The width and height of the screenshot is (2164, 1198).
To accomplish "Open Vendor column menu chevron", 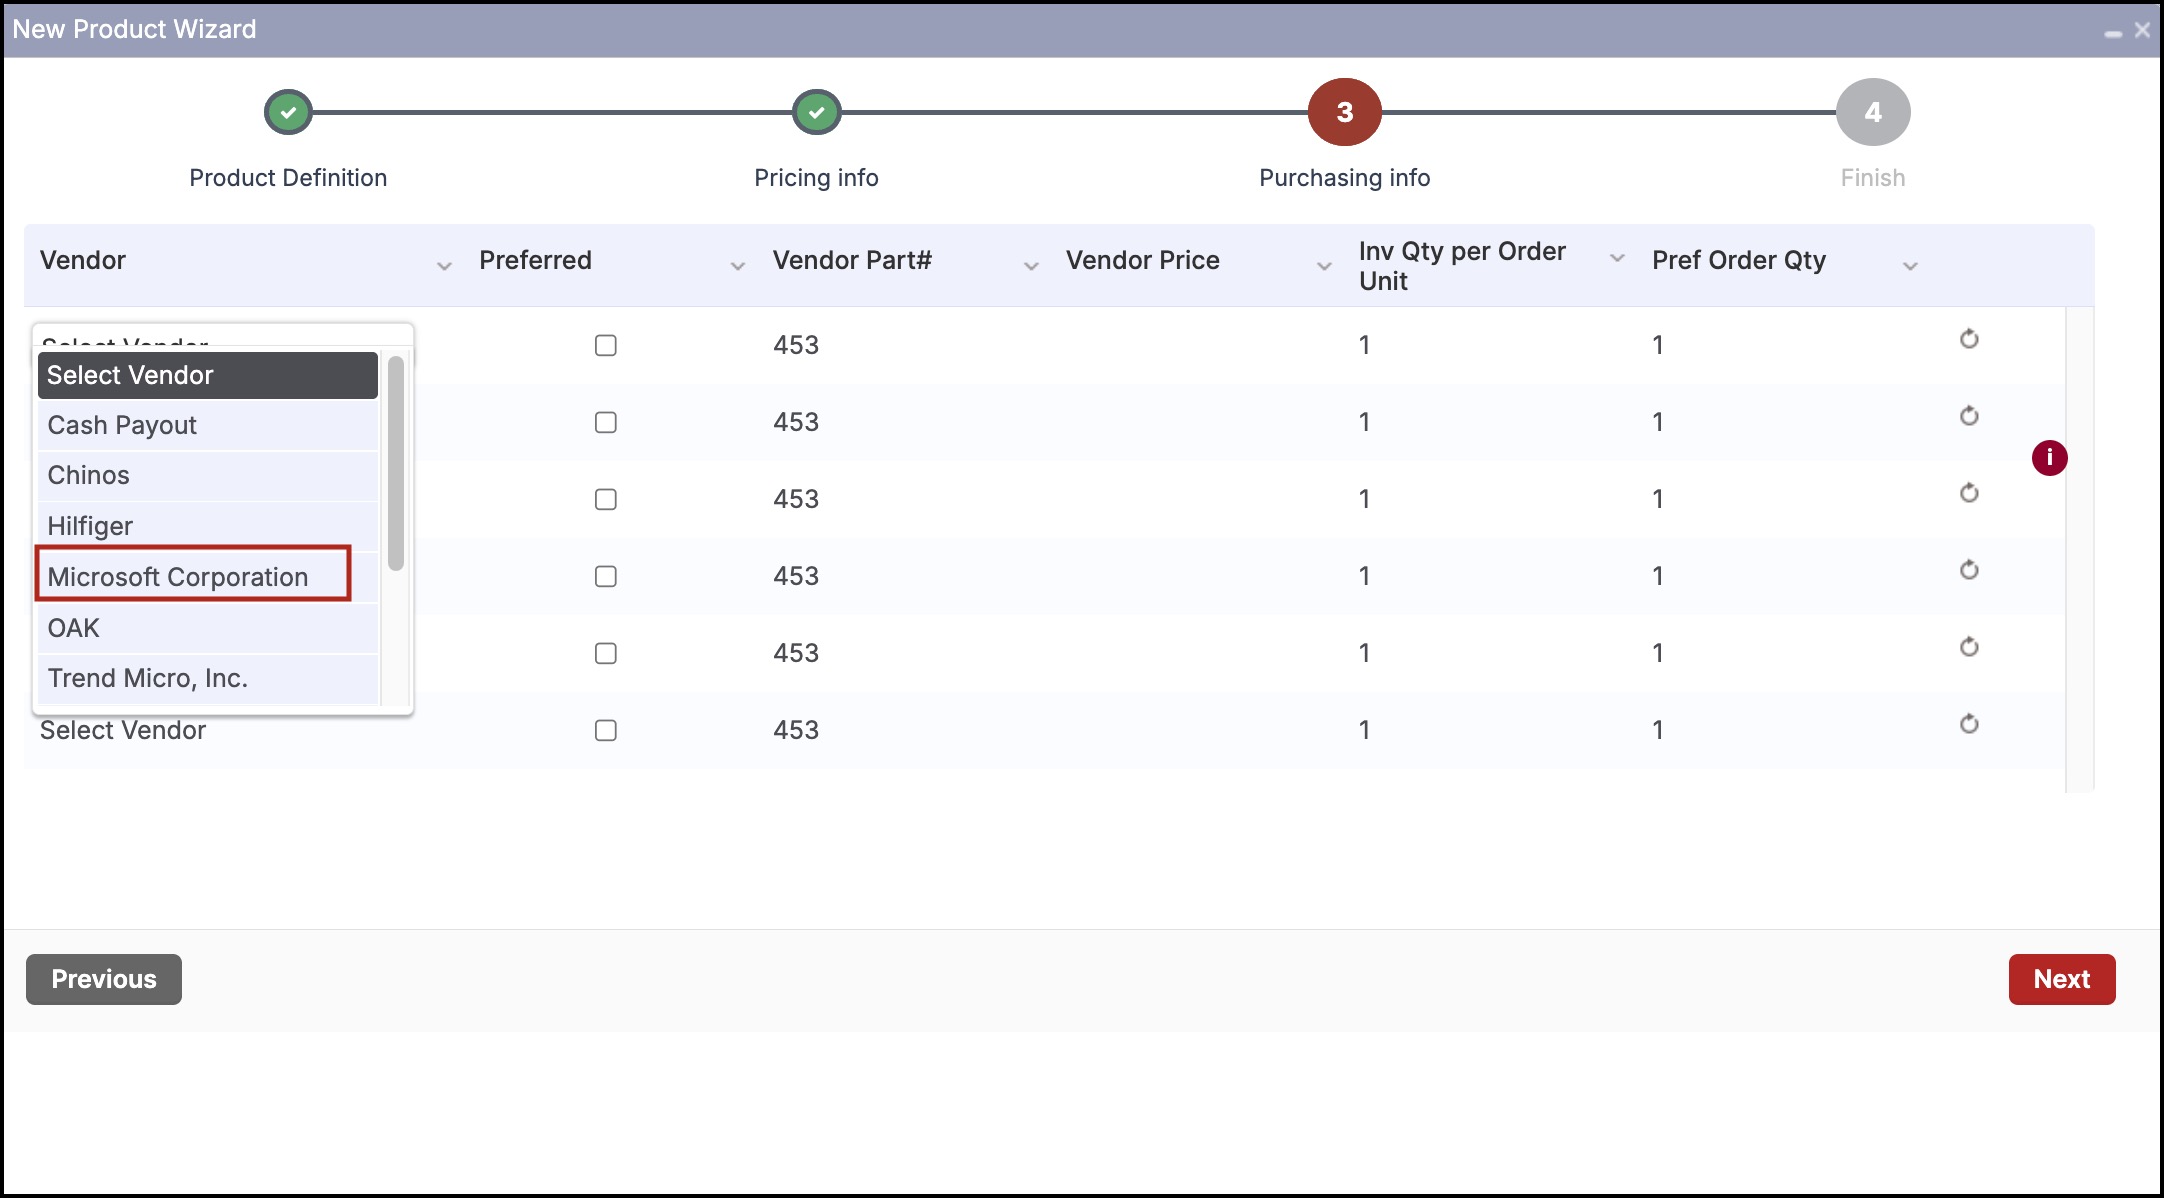I will click(444, 266).
